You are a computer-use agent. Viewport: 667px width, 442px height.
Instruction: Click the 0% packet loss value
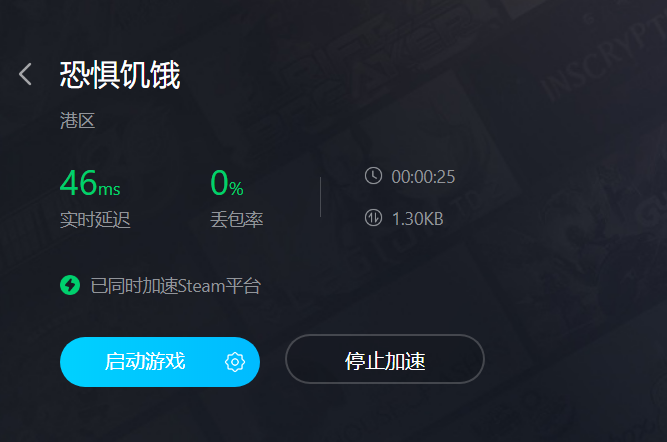227,183
